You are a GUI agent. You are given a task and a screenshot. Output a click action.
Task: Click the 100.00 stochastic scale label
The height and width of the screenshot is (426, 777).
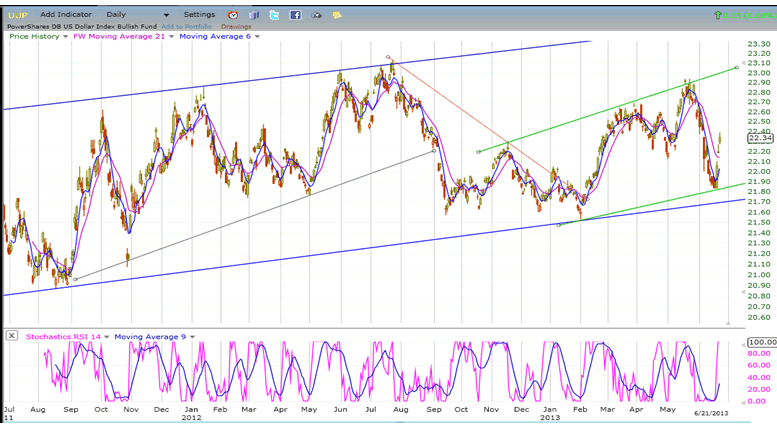[762, 342]
